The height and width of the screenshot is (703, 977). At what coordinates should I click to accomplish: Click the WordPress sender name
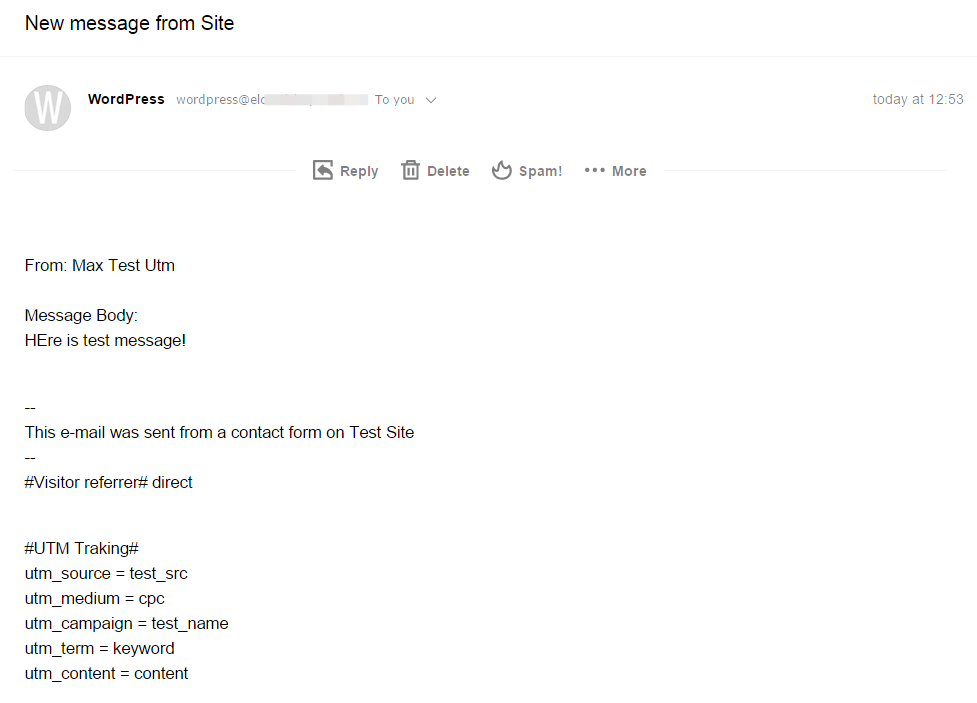click(126, 99)
